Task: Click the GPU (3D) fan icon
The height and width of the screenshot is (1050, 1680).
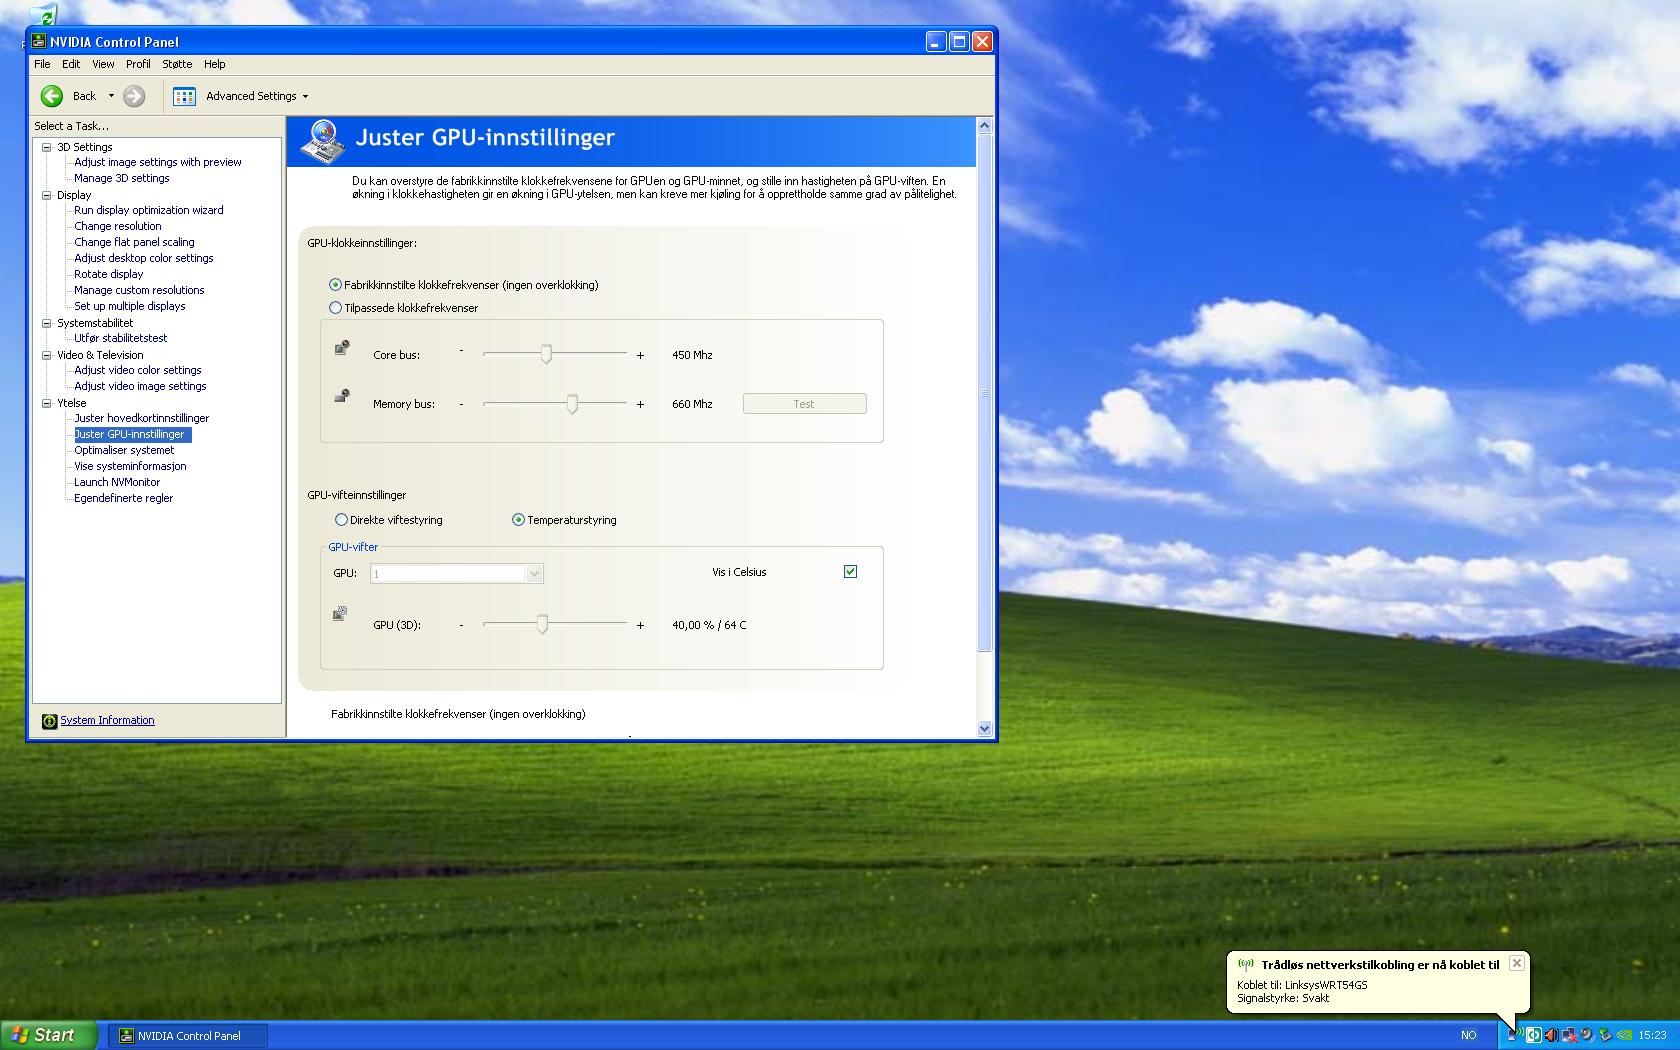Action: (340, 613)
